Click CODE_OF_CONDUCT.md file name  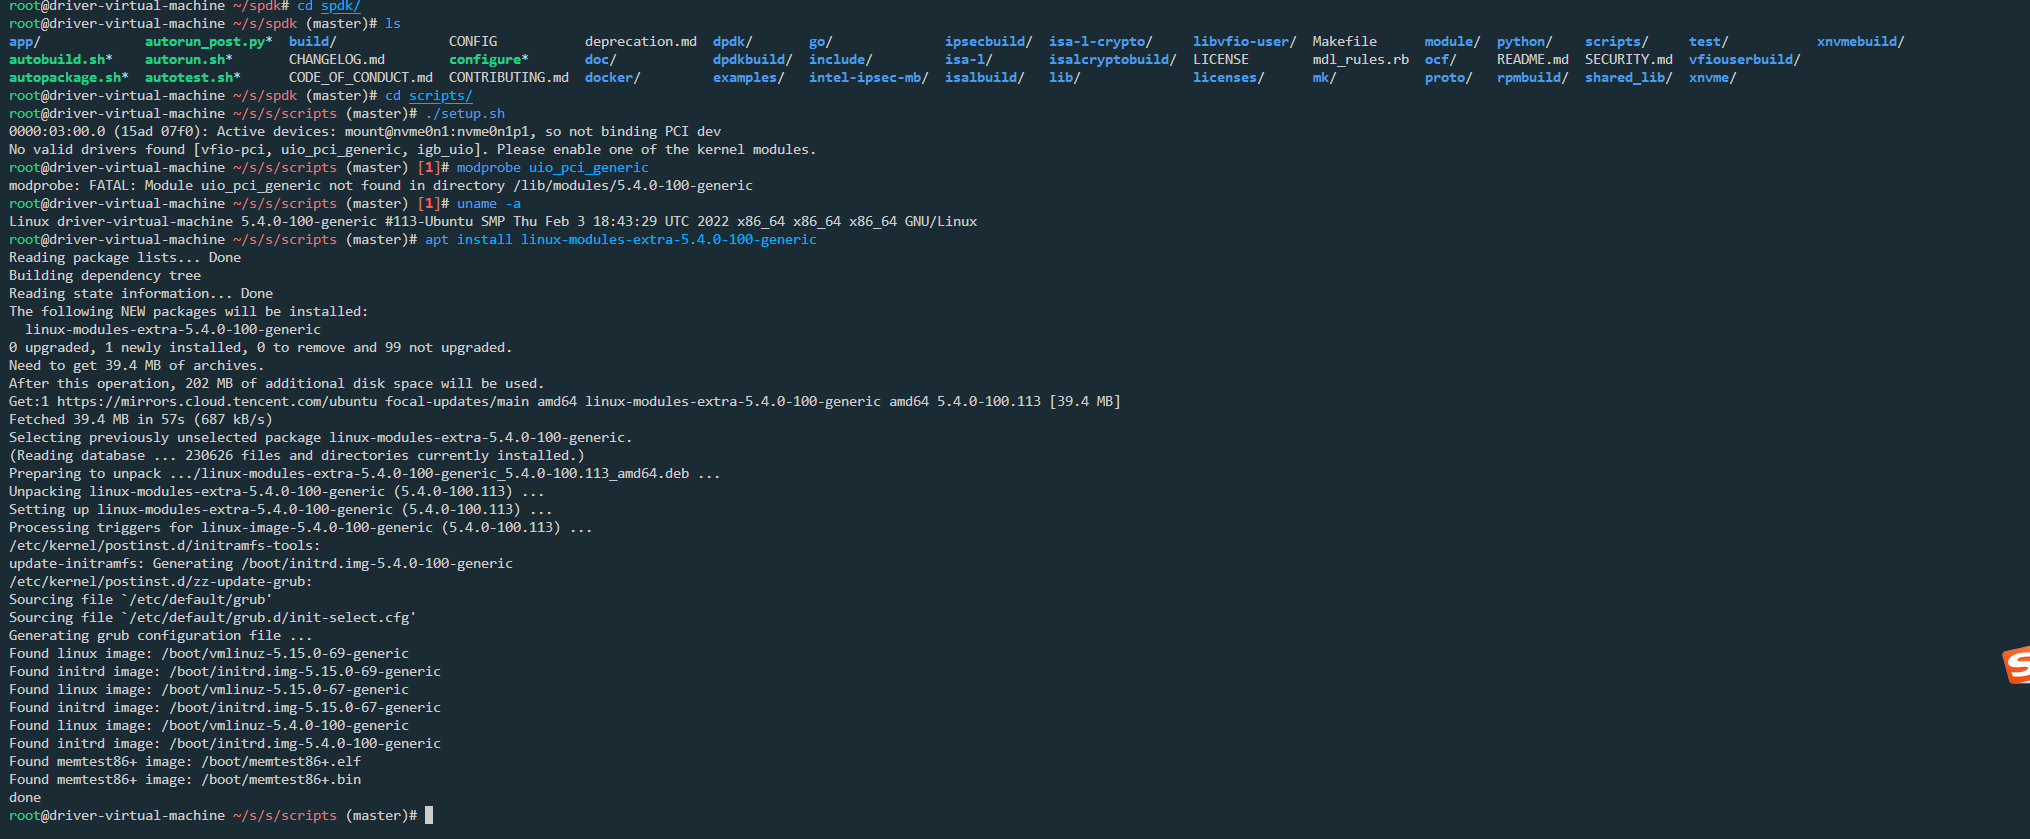(x=361, y=78)
